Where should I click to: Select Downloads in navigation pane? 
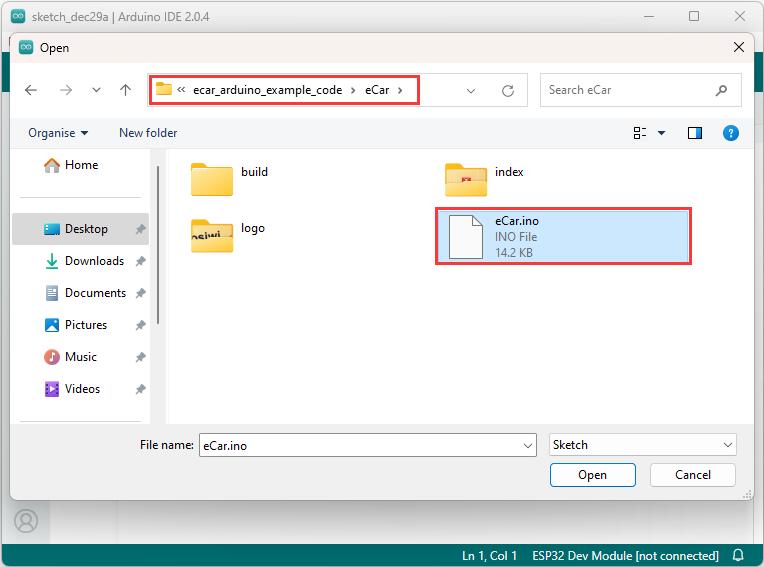(x=84, y=261)
